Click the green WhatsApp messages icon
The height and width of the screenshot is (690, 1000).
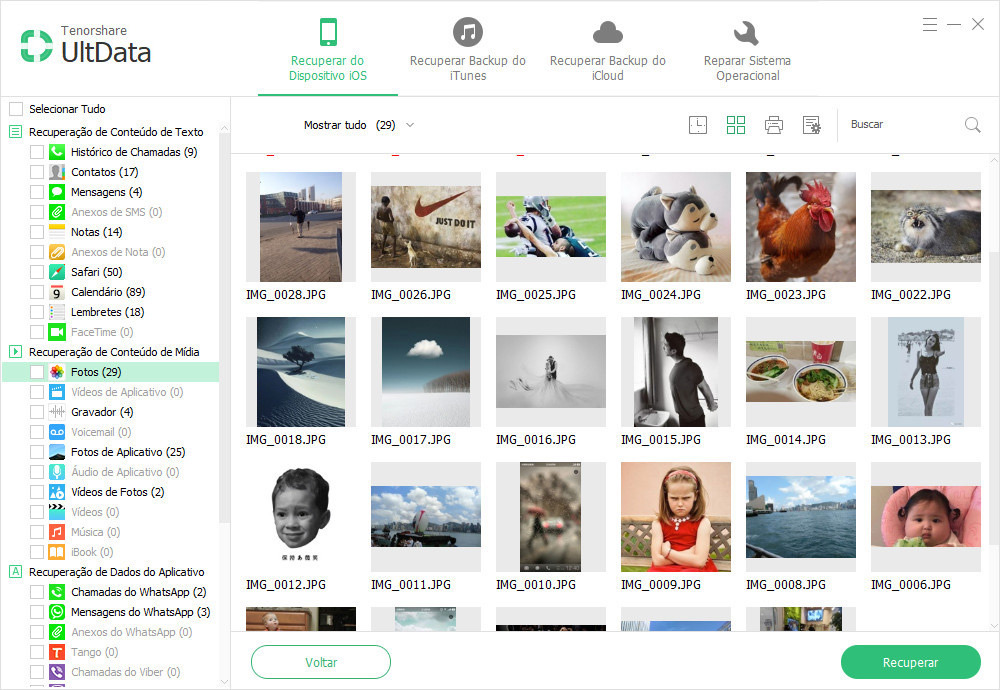(x=57, y=612)
